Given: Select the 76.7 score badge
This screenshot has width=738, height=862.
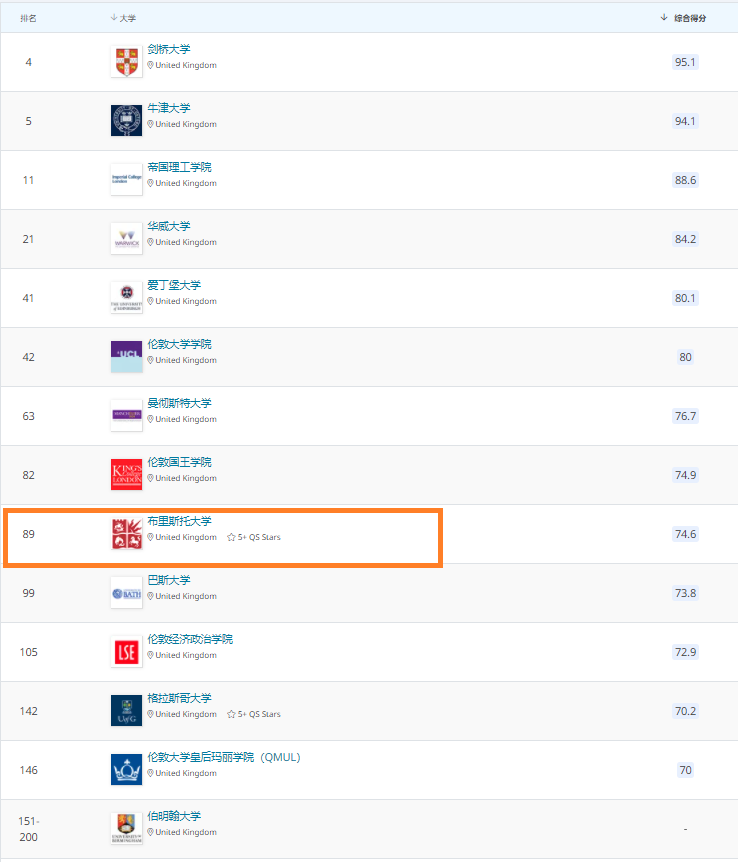Looking at the screenshot, I should pyautogui.click(x=685, y=416).
